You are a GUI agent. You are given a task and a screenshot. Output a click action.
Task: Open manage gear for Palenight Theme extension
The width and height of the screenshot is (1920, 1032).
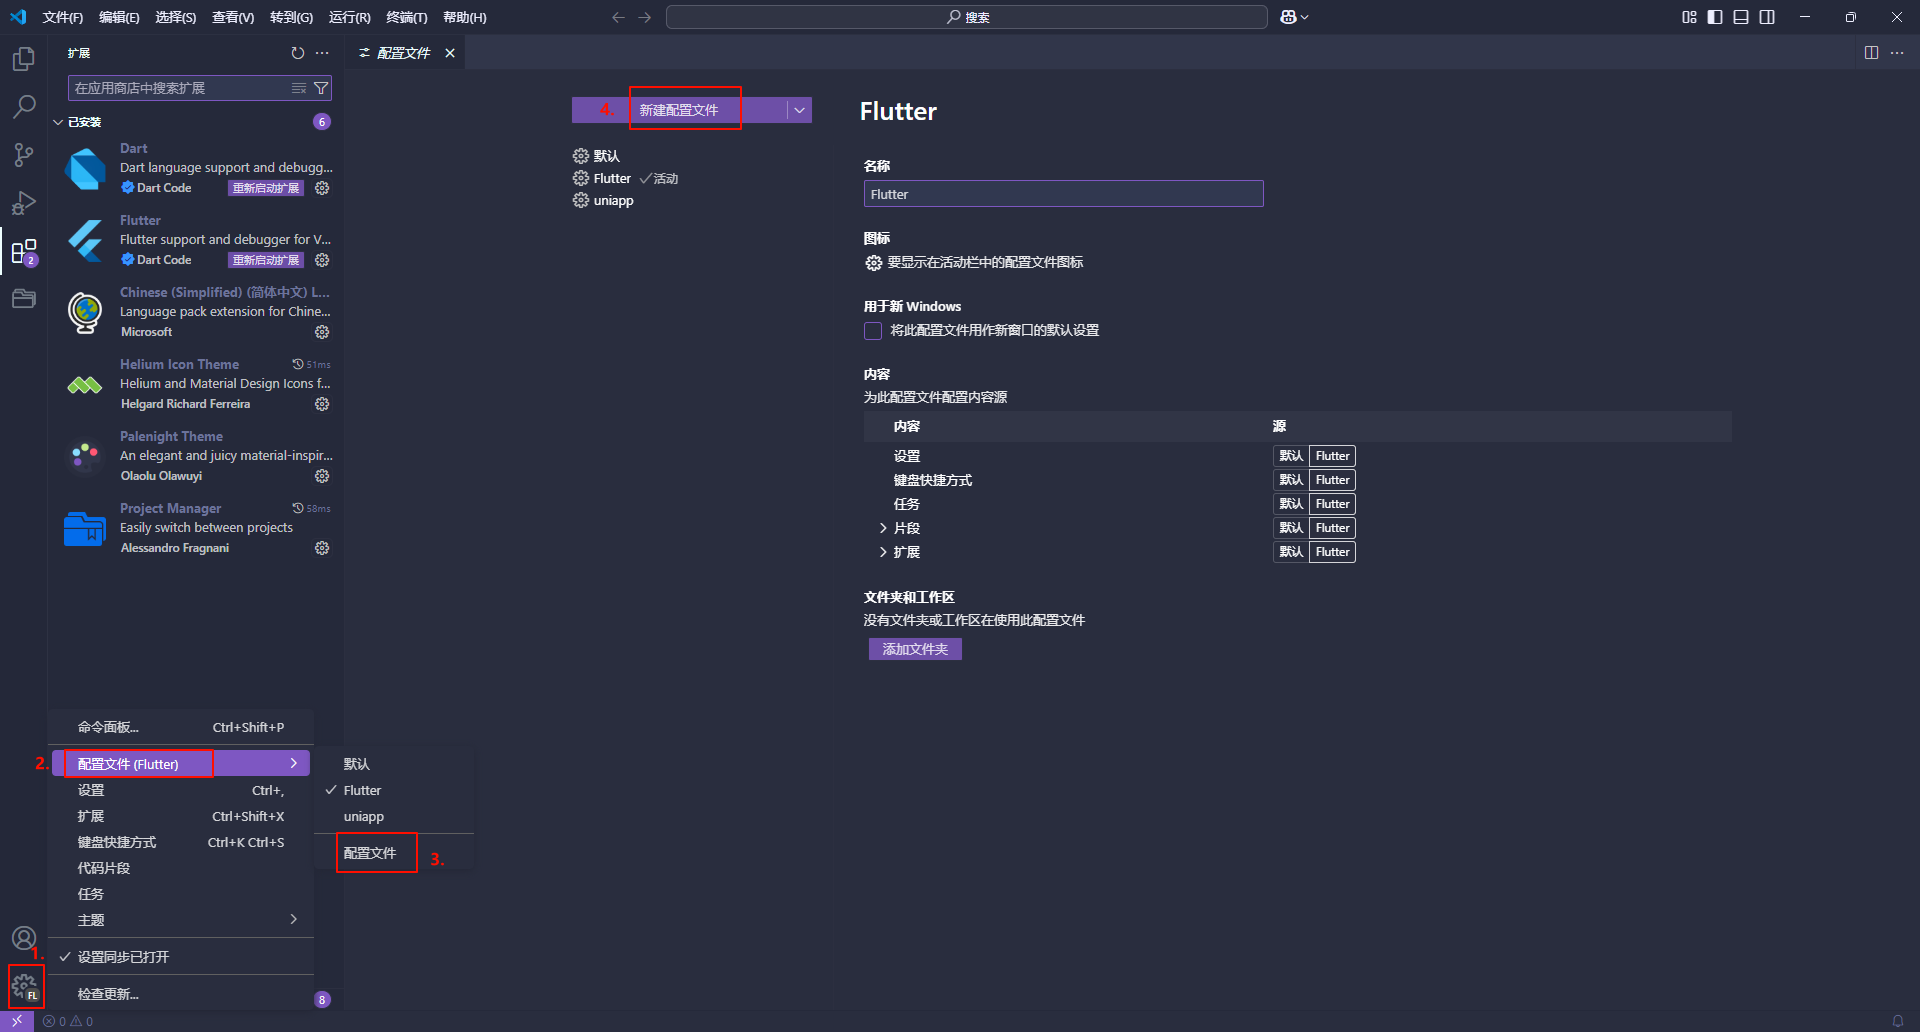tap(322, 476)
